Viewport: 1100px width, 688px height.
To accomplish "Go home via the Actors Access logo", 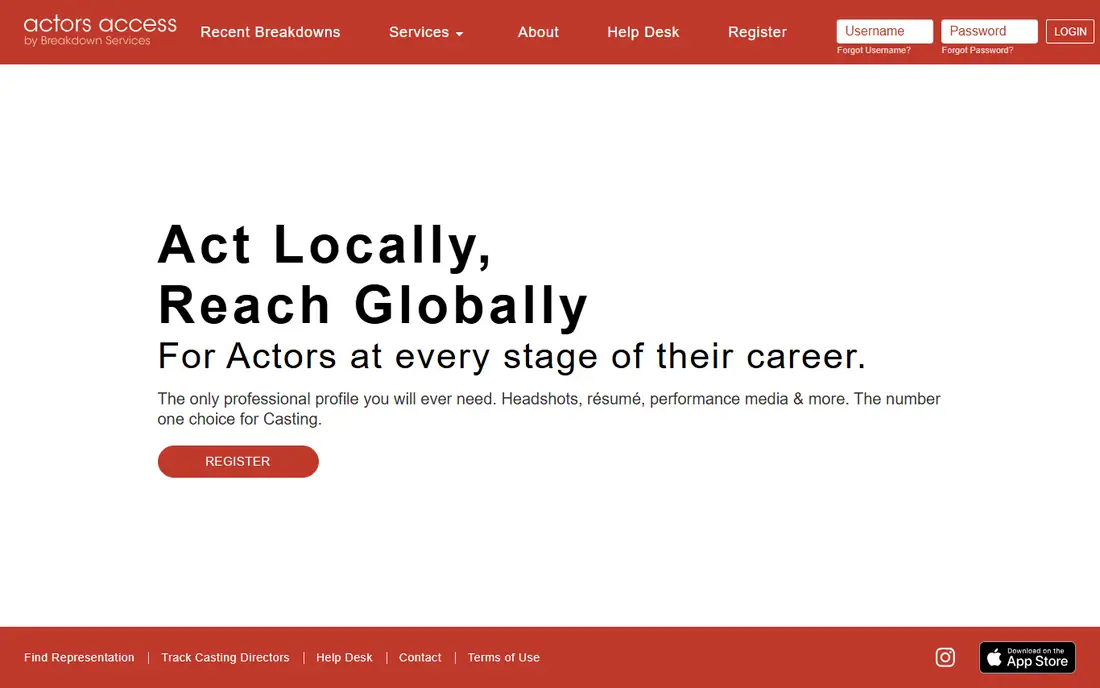I will (100, 31).
